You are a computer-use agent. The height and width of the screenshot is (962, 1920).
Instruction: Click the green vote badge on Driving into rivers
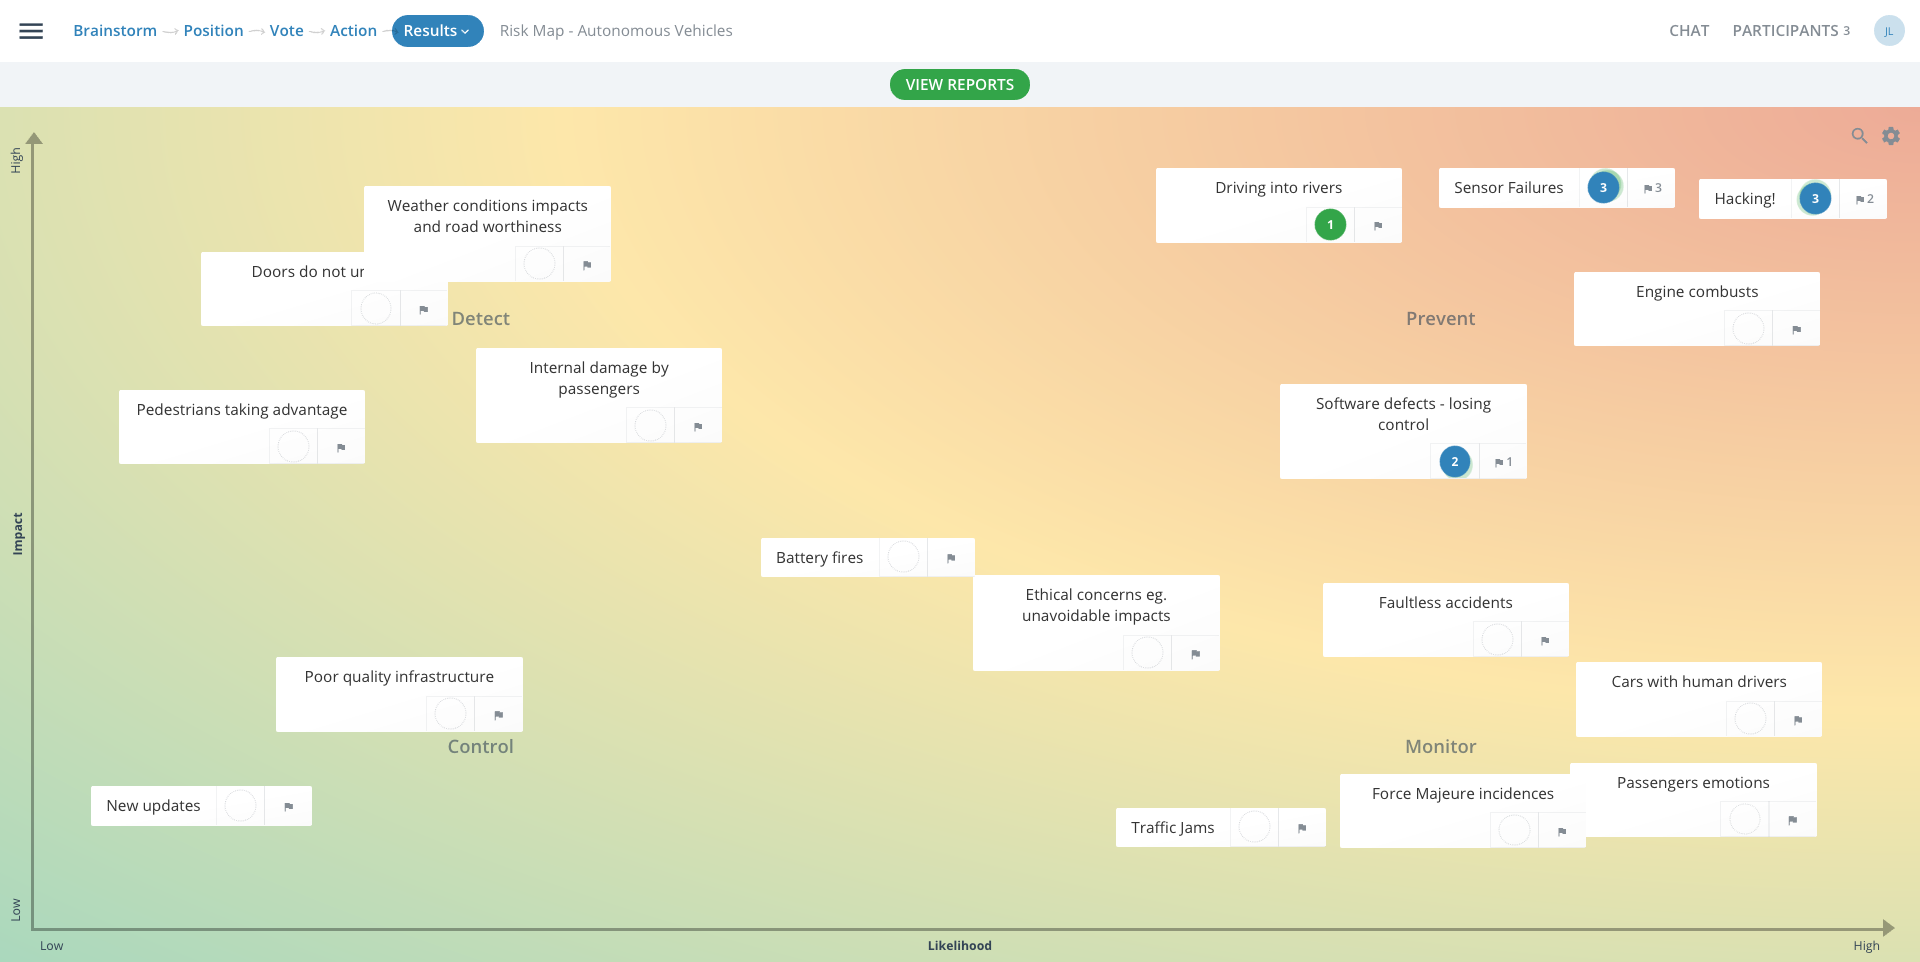(1328, 224)
